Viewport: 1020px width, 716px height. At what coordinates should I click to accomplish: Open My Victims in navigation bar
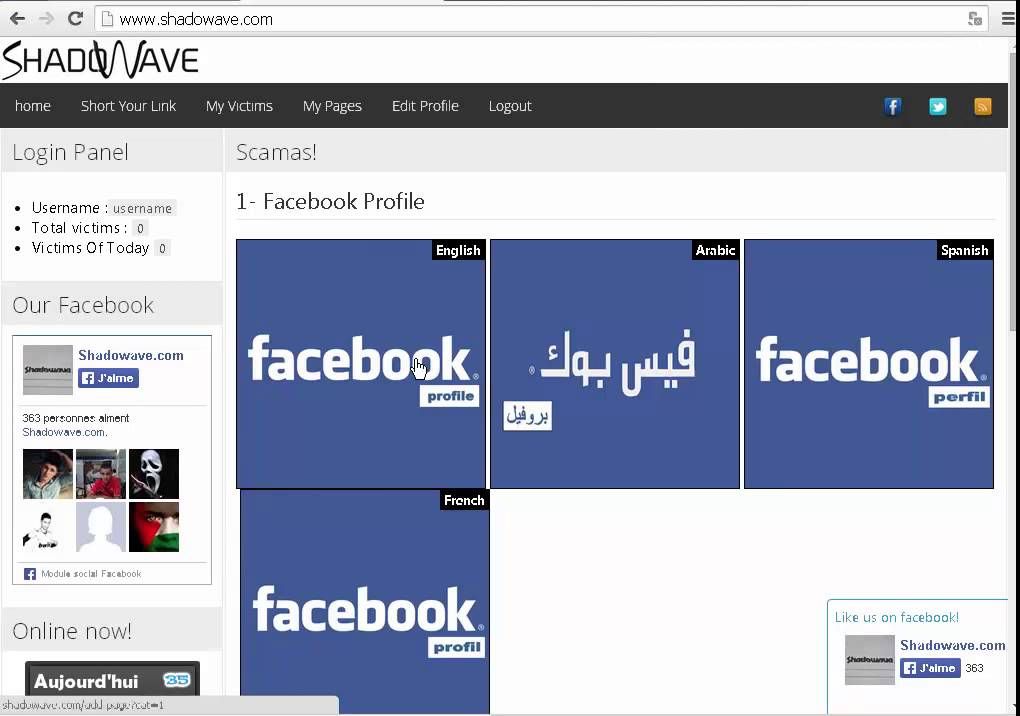pos(239,106)
